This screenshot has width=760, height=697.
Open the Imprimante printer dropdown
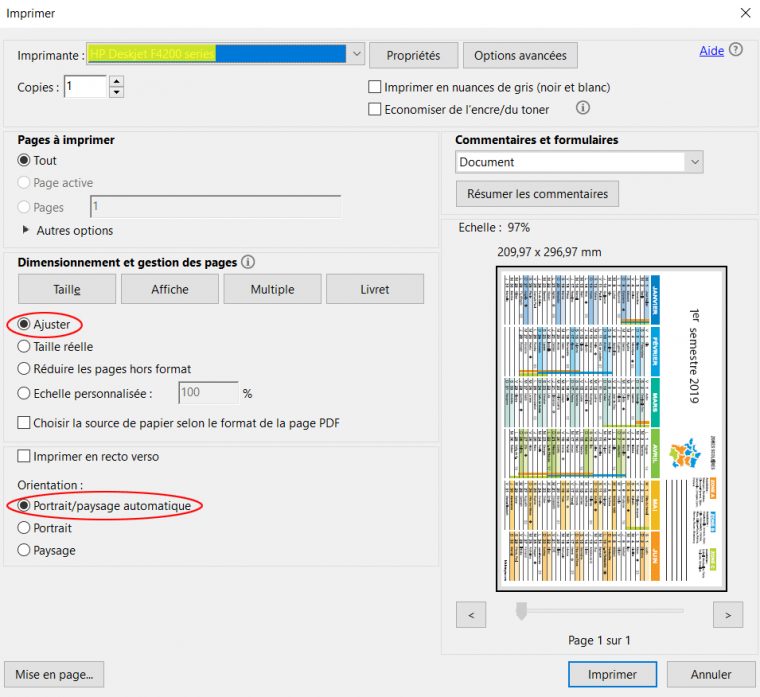[x=357, y=54]
